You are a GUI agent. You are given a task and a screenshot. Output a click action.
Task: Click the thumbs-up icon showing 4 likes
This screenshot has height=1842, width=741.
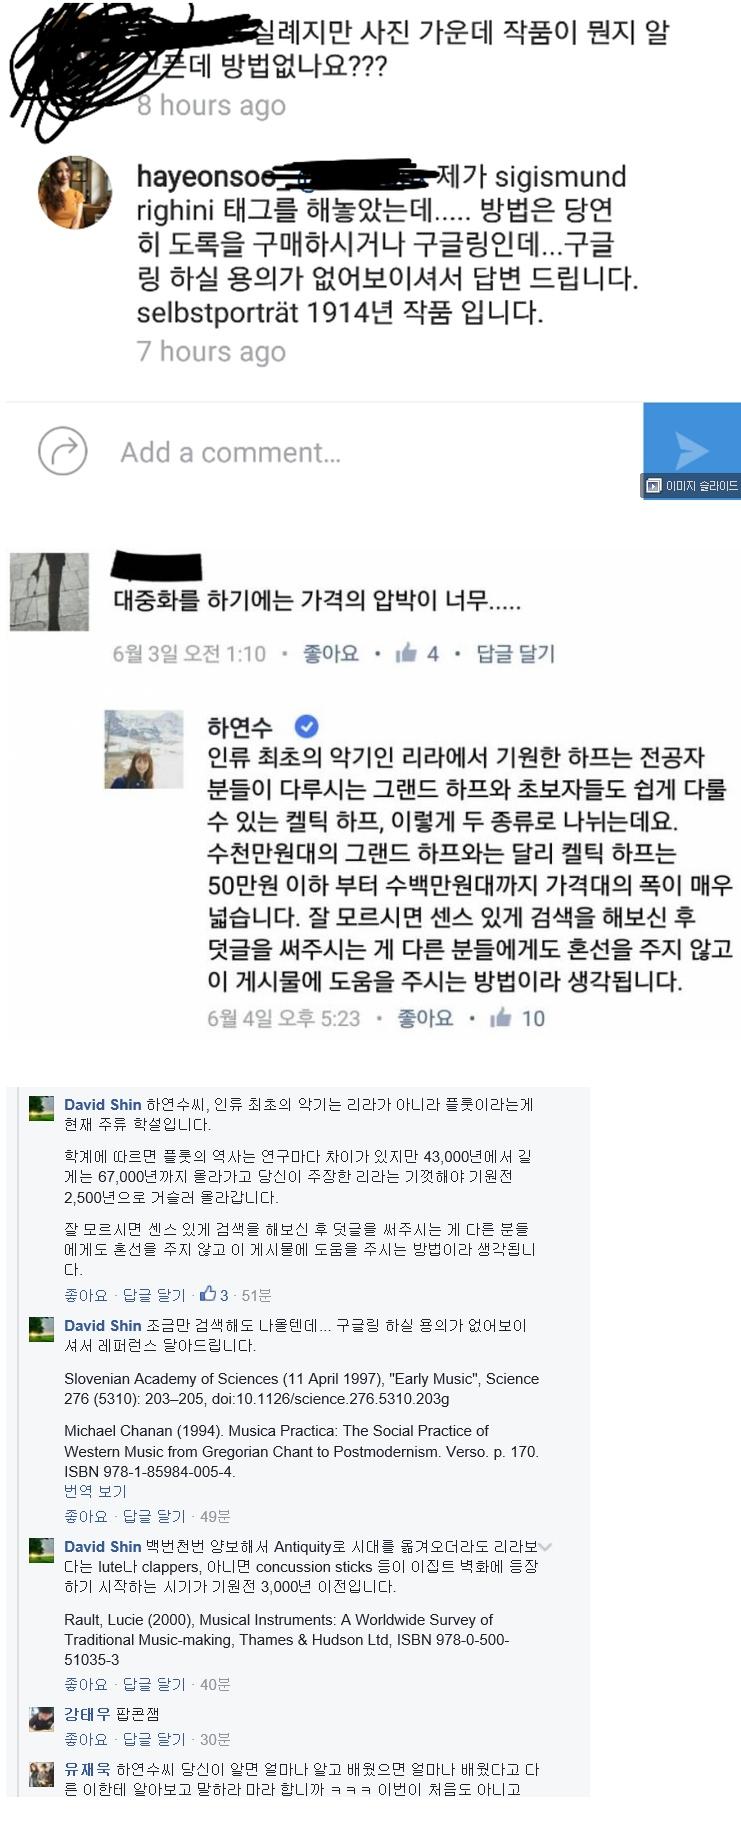tap(406, 653)
